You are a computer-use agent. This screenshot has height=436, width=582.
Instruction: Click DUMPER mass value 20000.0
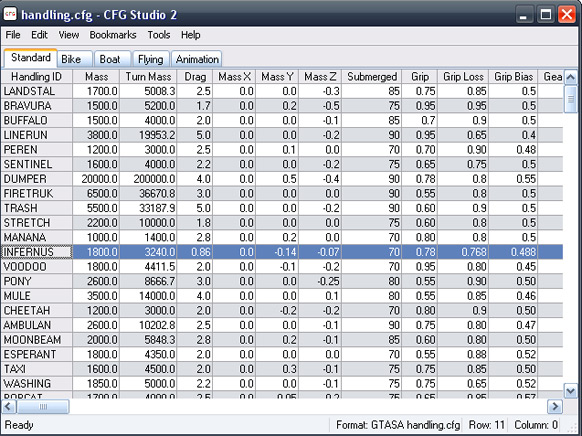tap(96, 179)
